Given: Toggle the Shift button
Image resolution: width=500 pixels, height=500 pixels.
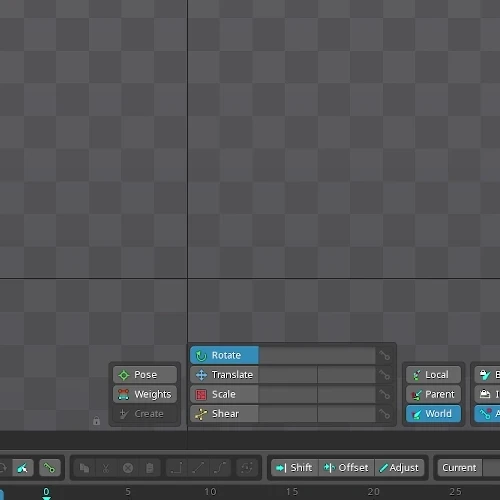Looking at the screenshot, I should coord(295,468).
